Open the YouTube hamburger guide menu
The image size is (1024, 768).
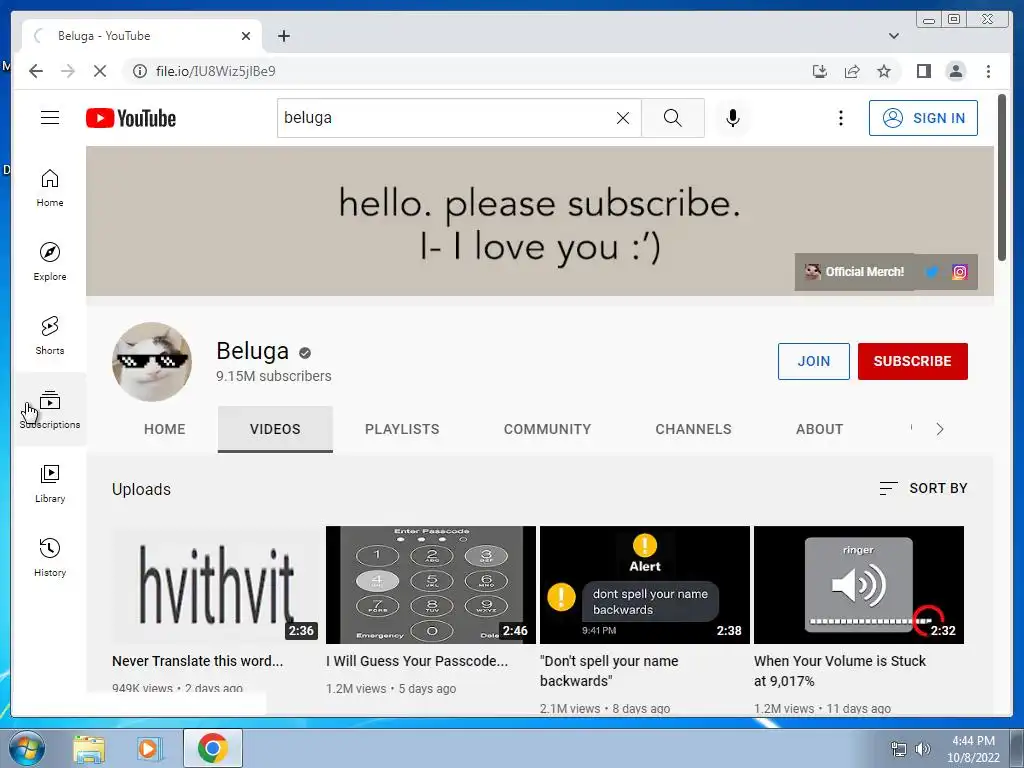click(x=50, y=118)
